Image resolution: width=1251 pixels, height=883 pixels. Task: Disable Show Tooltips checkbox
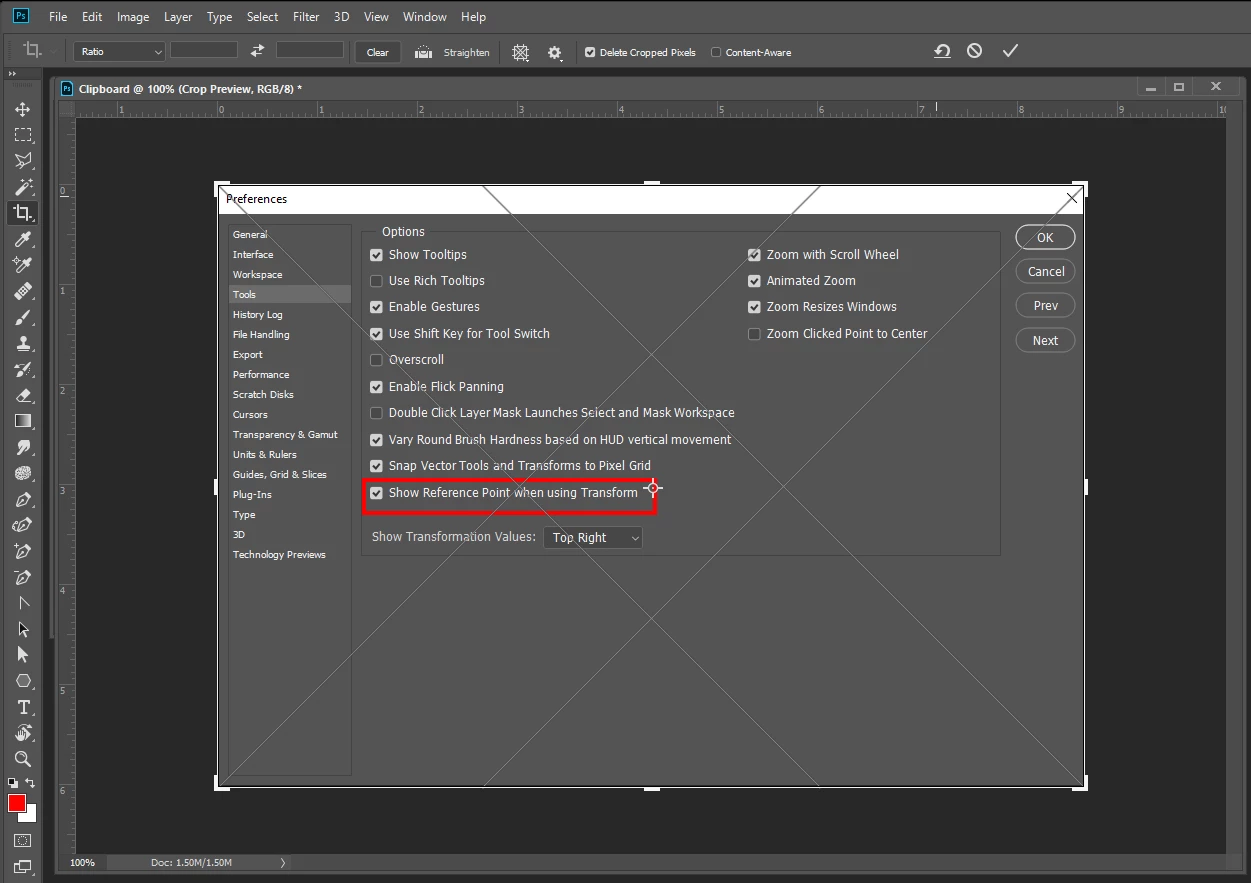pyautogui.click(x=376, y=255)
